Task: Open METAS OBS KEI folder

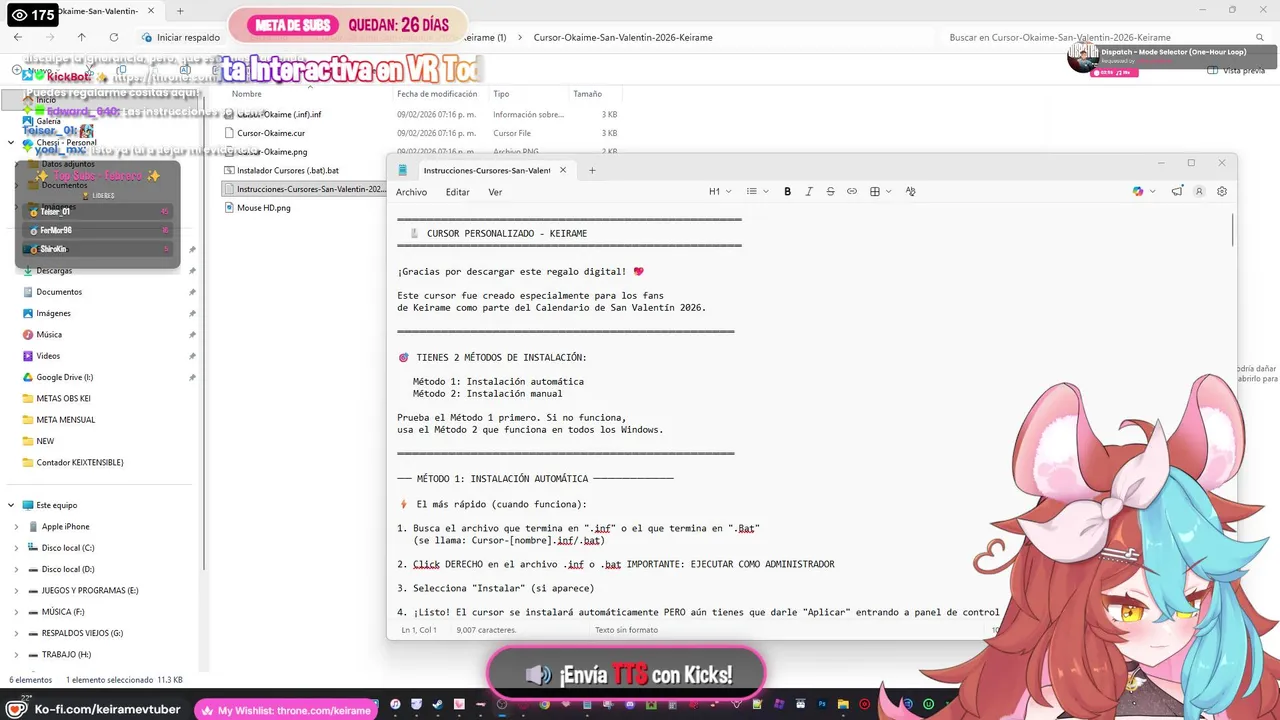Action: coord(63,398)
